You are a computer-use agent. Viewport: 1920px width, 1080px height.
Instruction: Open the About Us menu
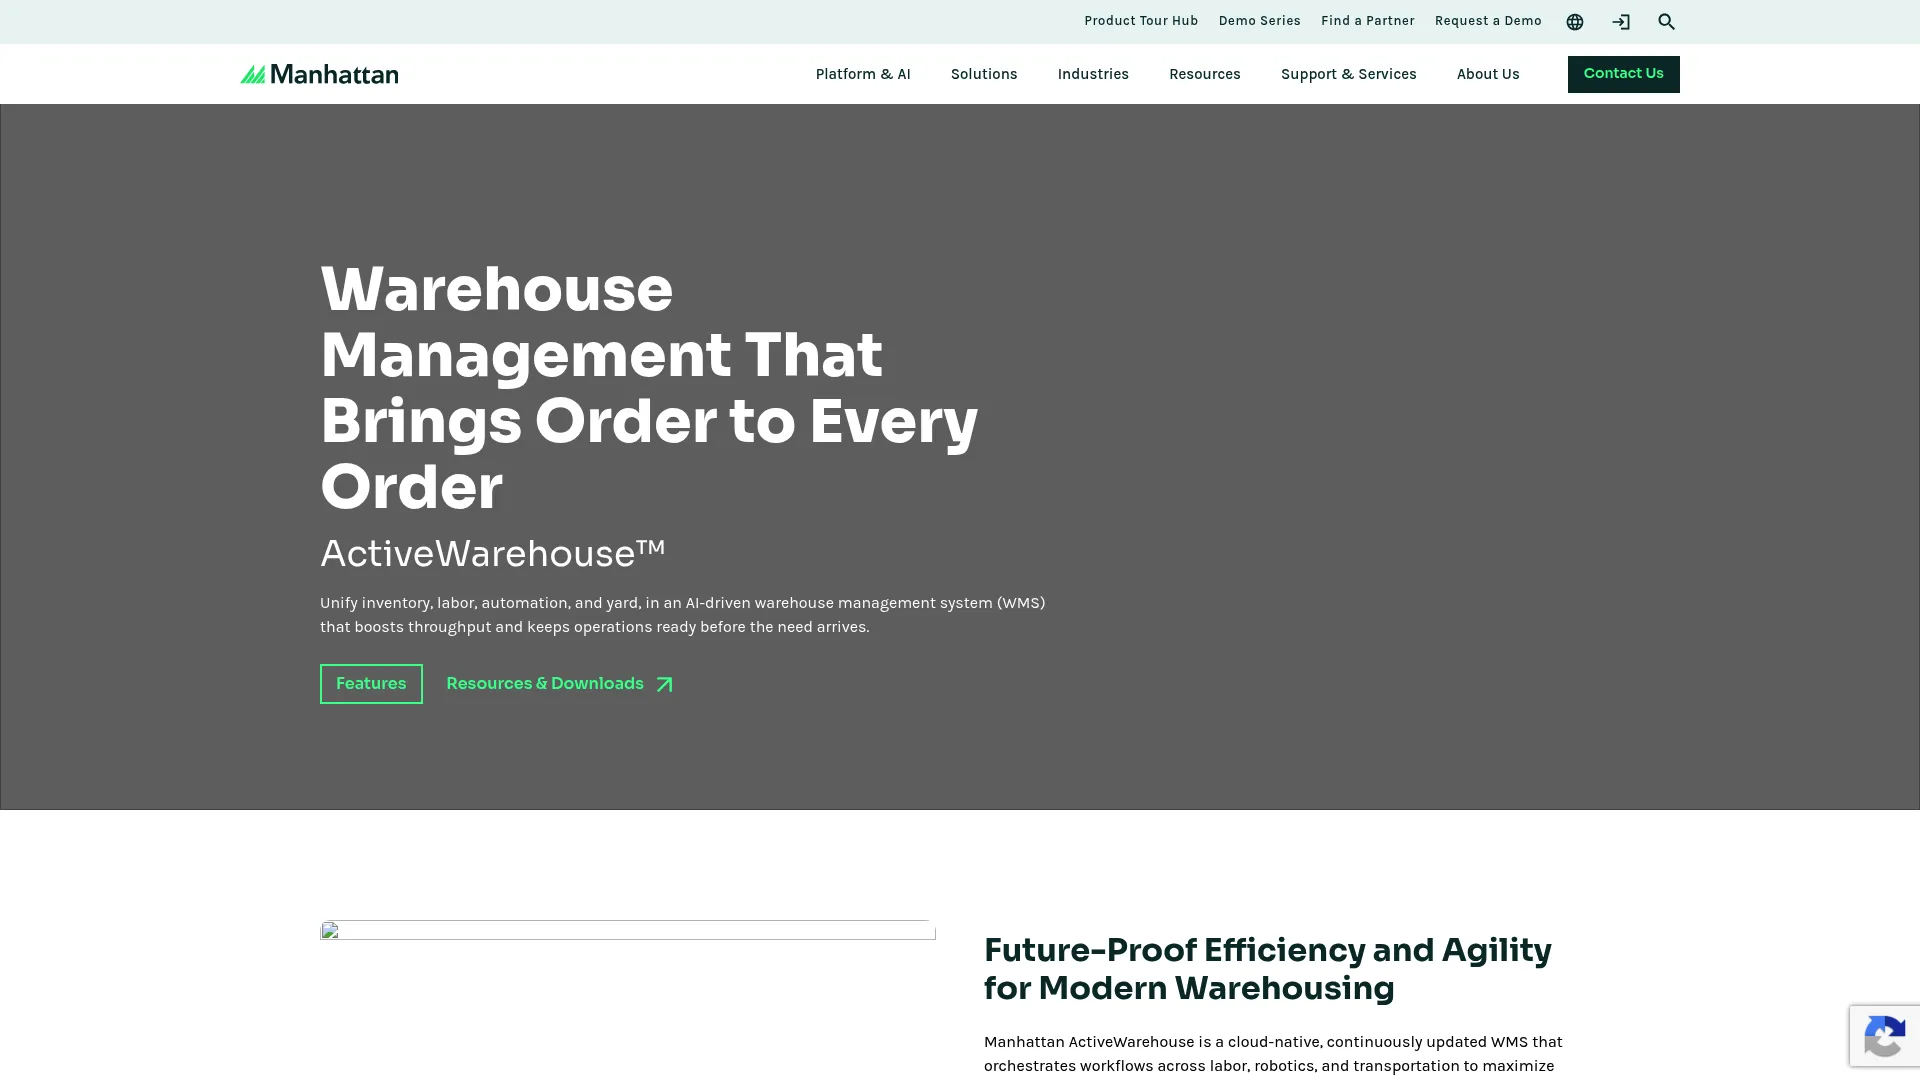pyautogui.click(x=1488, y=74)
